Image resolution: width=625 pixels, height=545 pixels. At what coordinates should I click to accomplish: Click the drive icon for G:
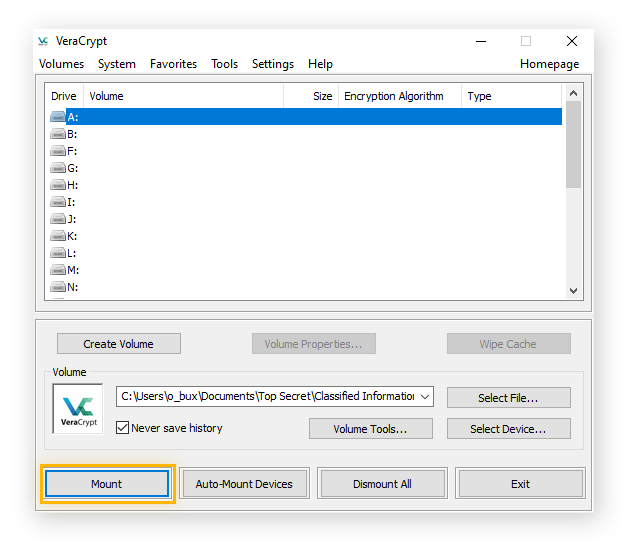pyautogui.click(x=58, y=168)
